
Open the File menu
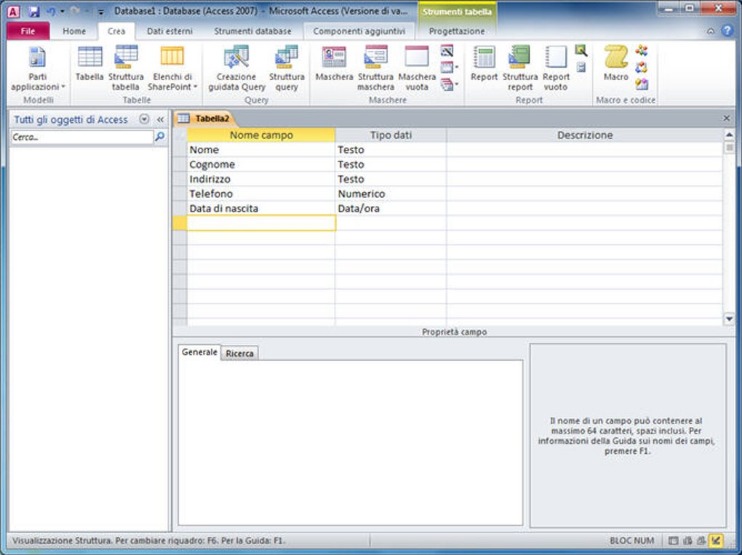[28, 31]
